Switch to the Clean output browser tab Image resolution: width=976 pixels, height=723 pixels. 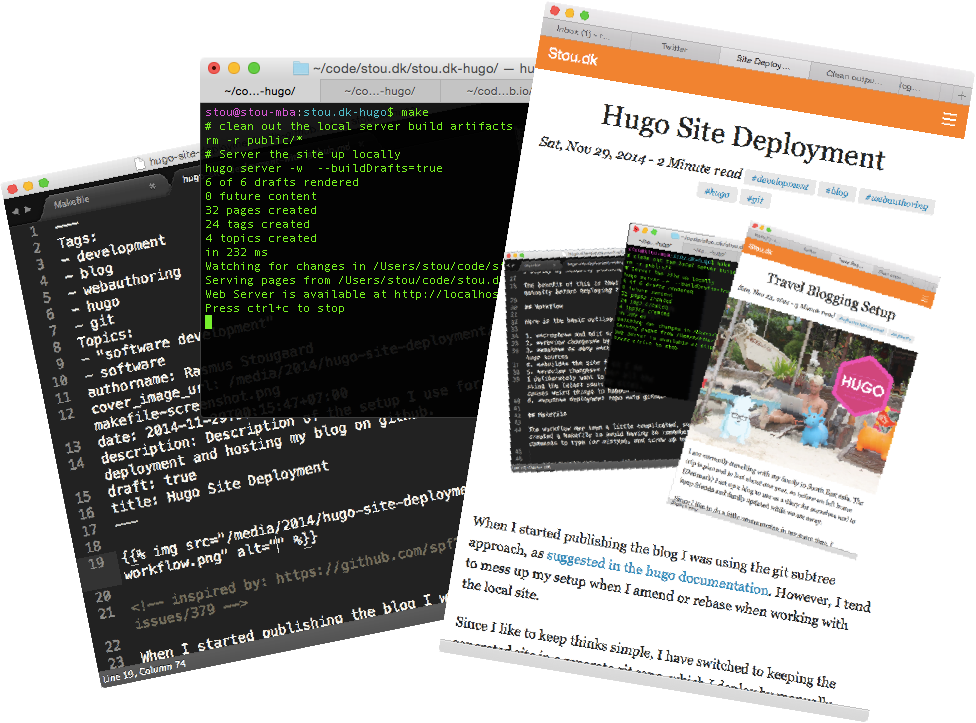[x=853, y=77]
